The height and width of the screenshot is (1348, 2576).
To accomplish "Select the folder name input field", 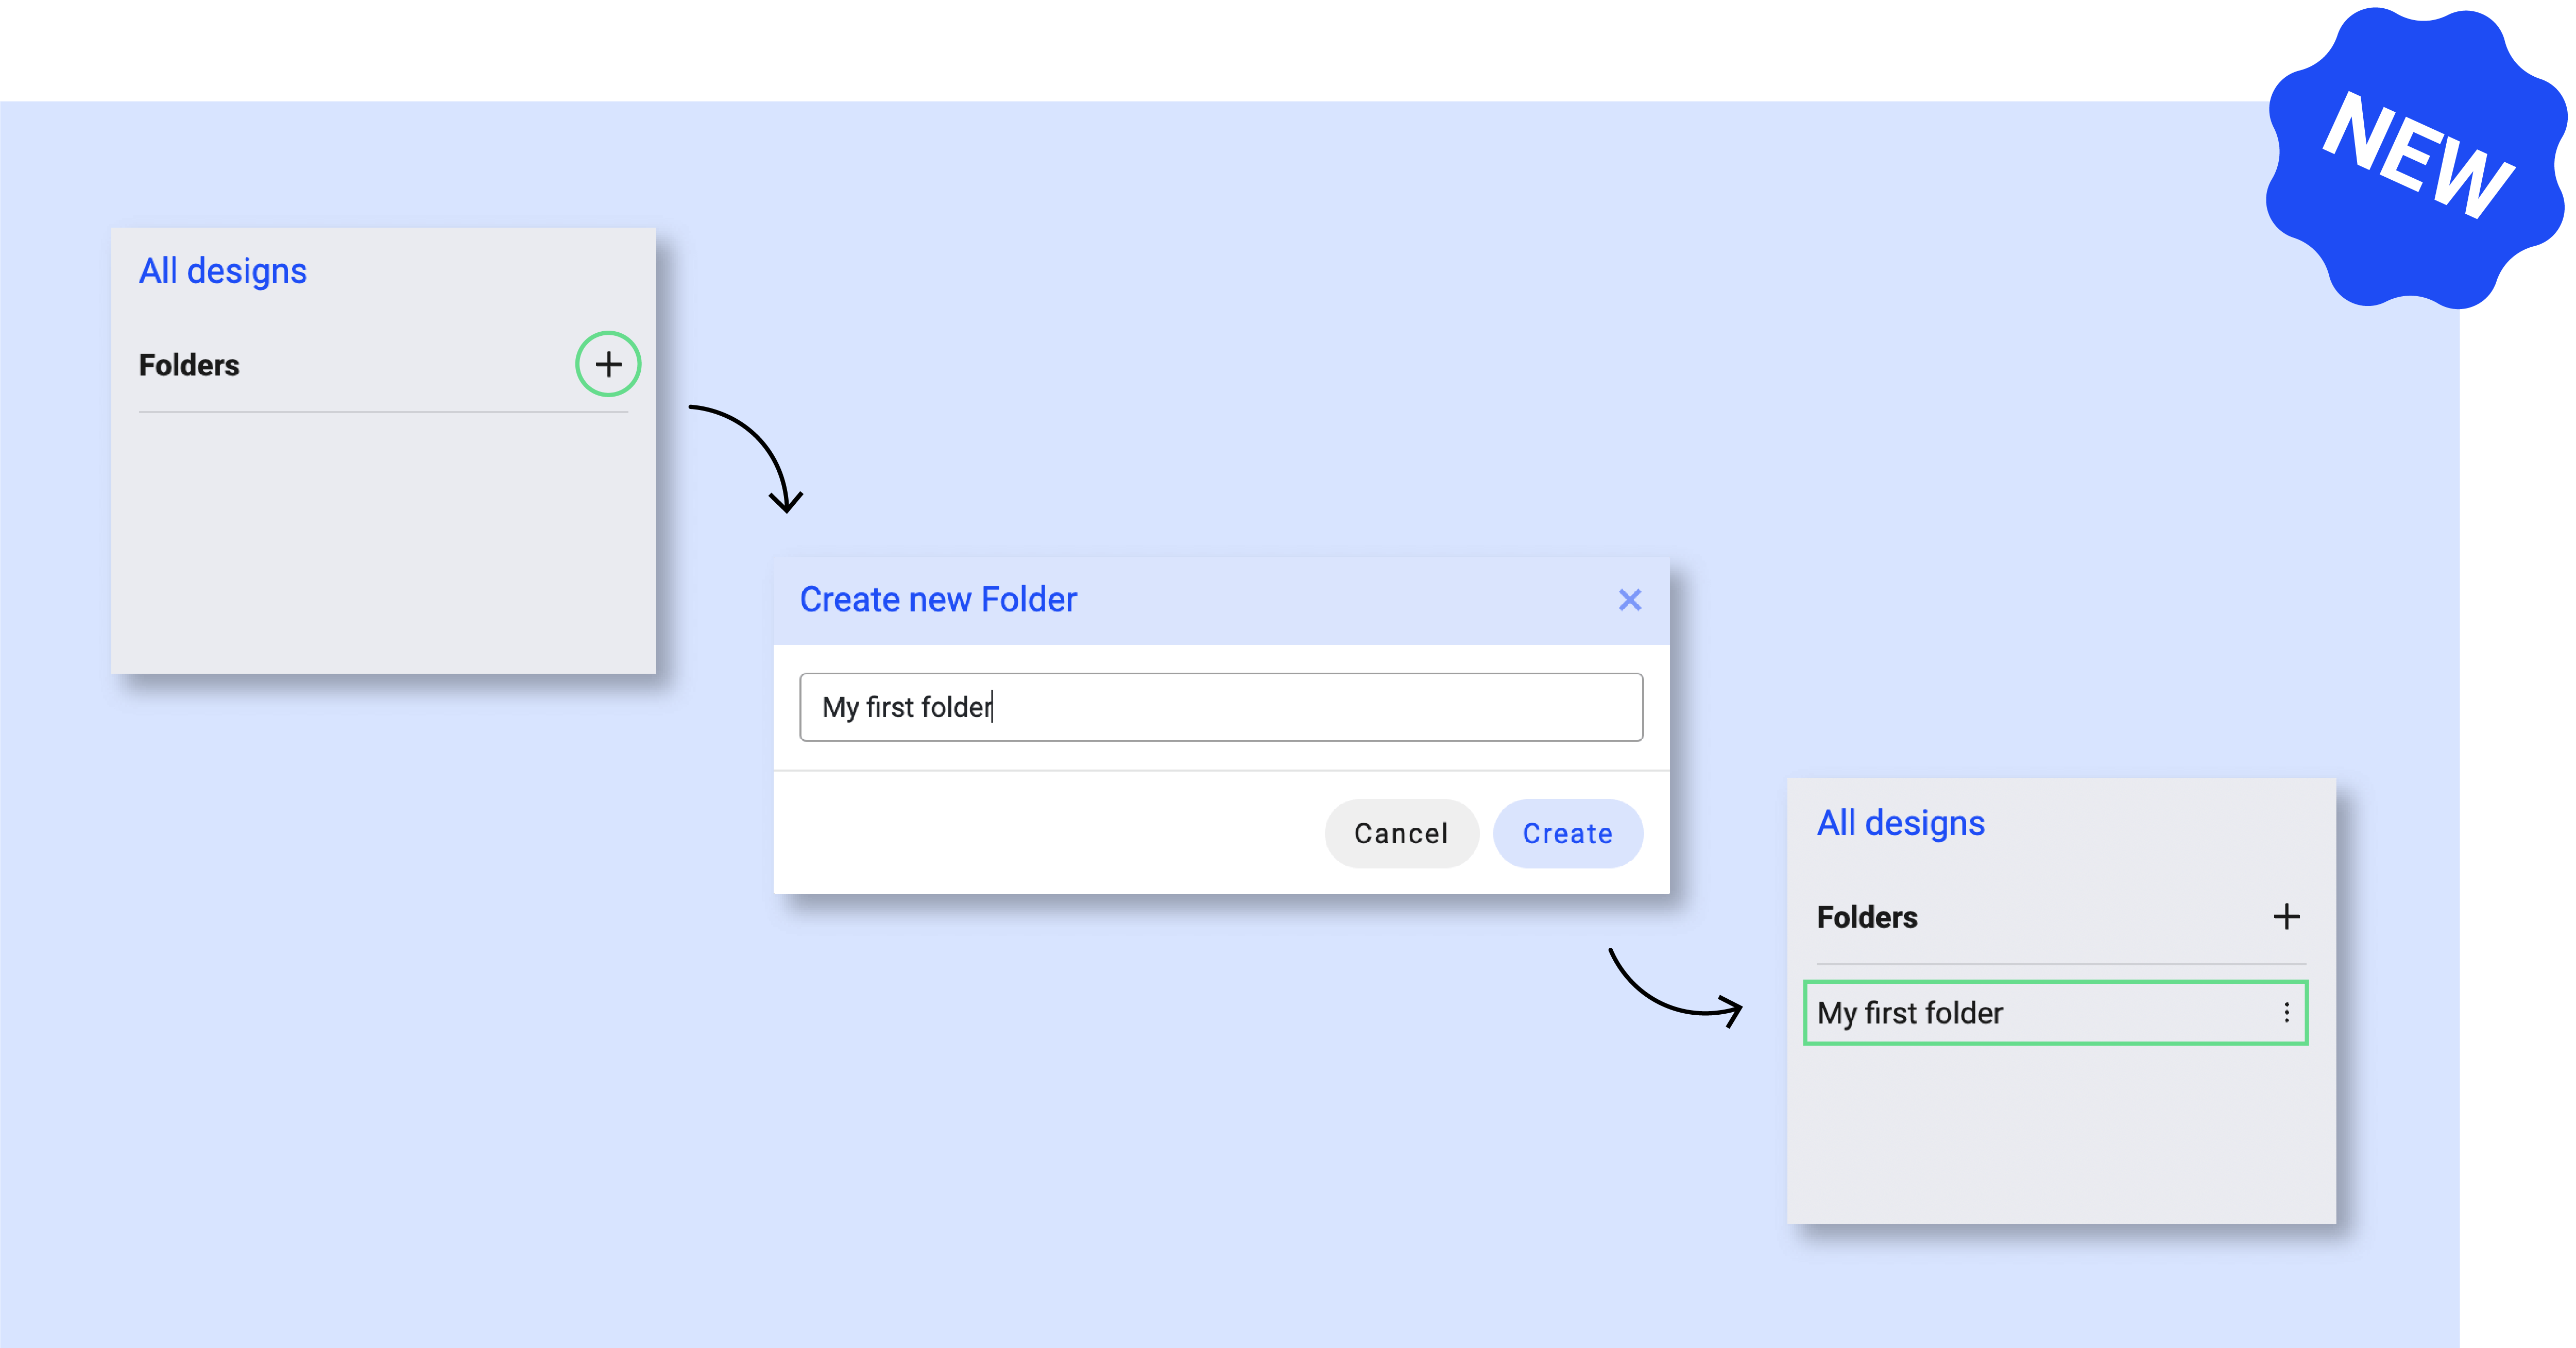I will [x=1220, y=706].
